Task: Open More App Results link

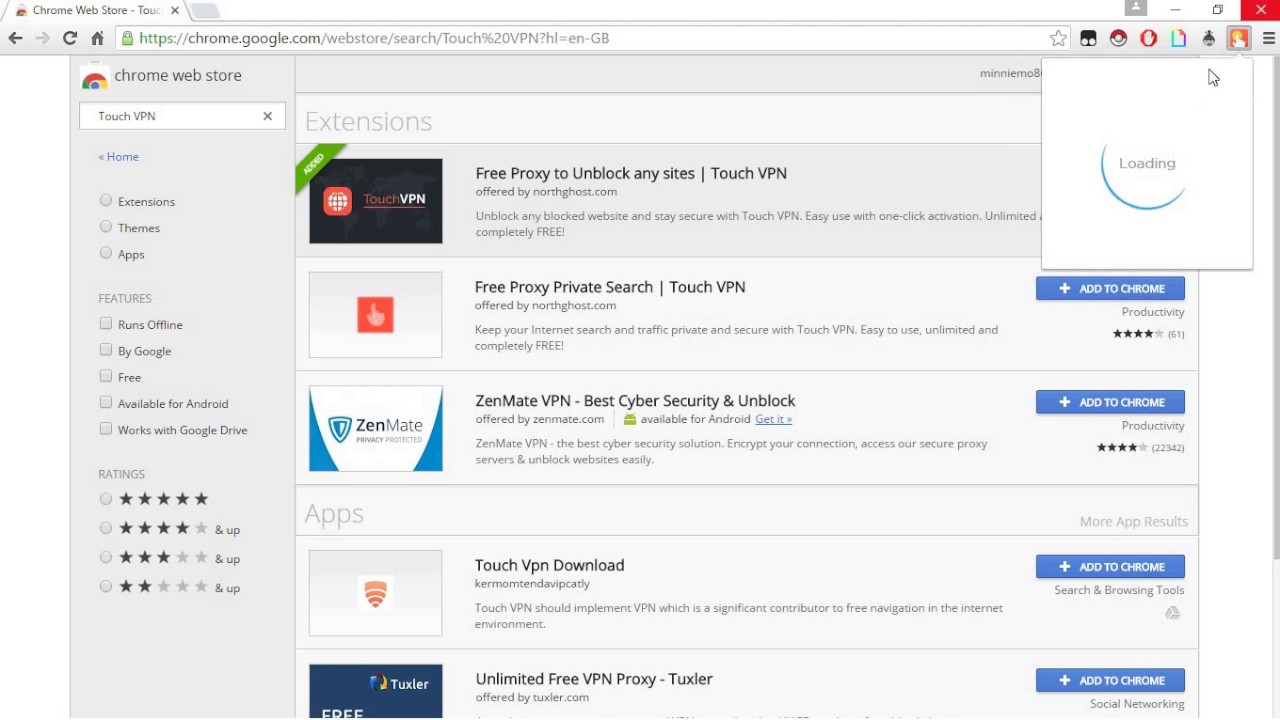Action: click(1134, 522)
